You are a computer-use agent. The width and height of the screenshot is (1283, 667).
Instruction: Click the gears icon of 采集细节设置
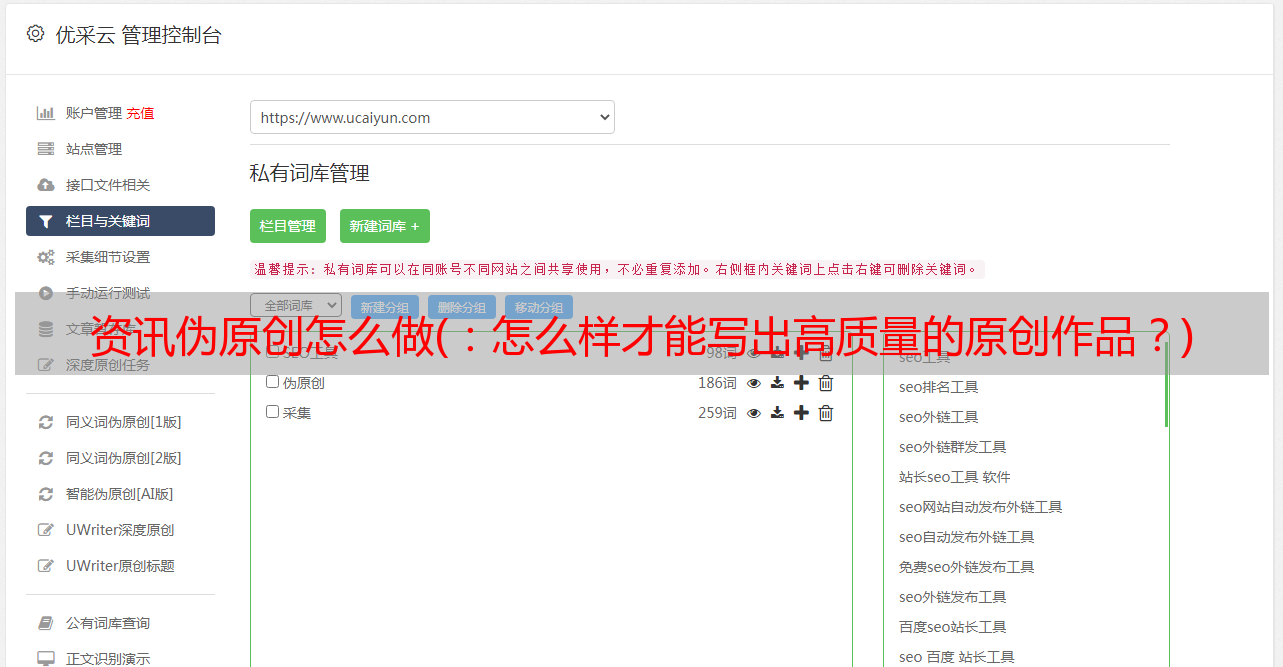(46, 257)
